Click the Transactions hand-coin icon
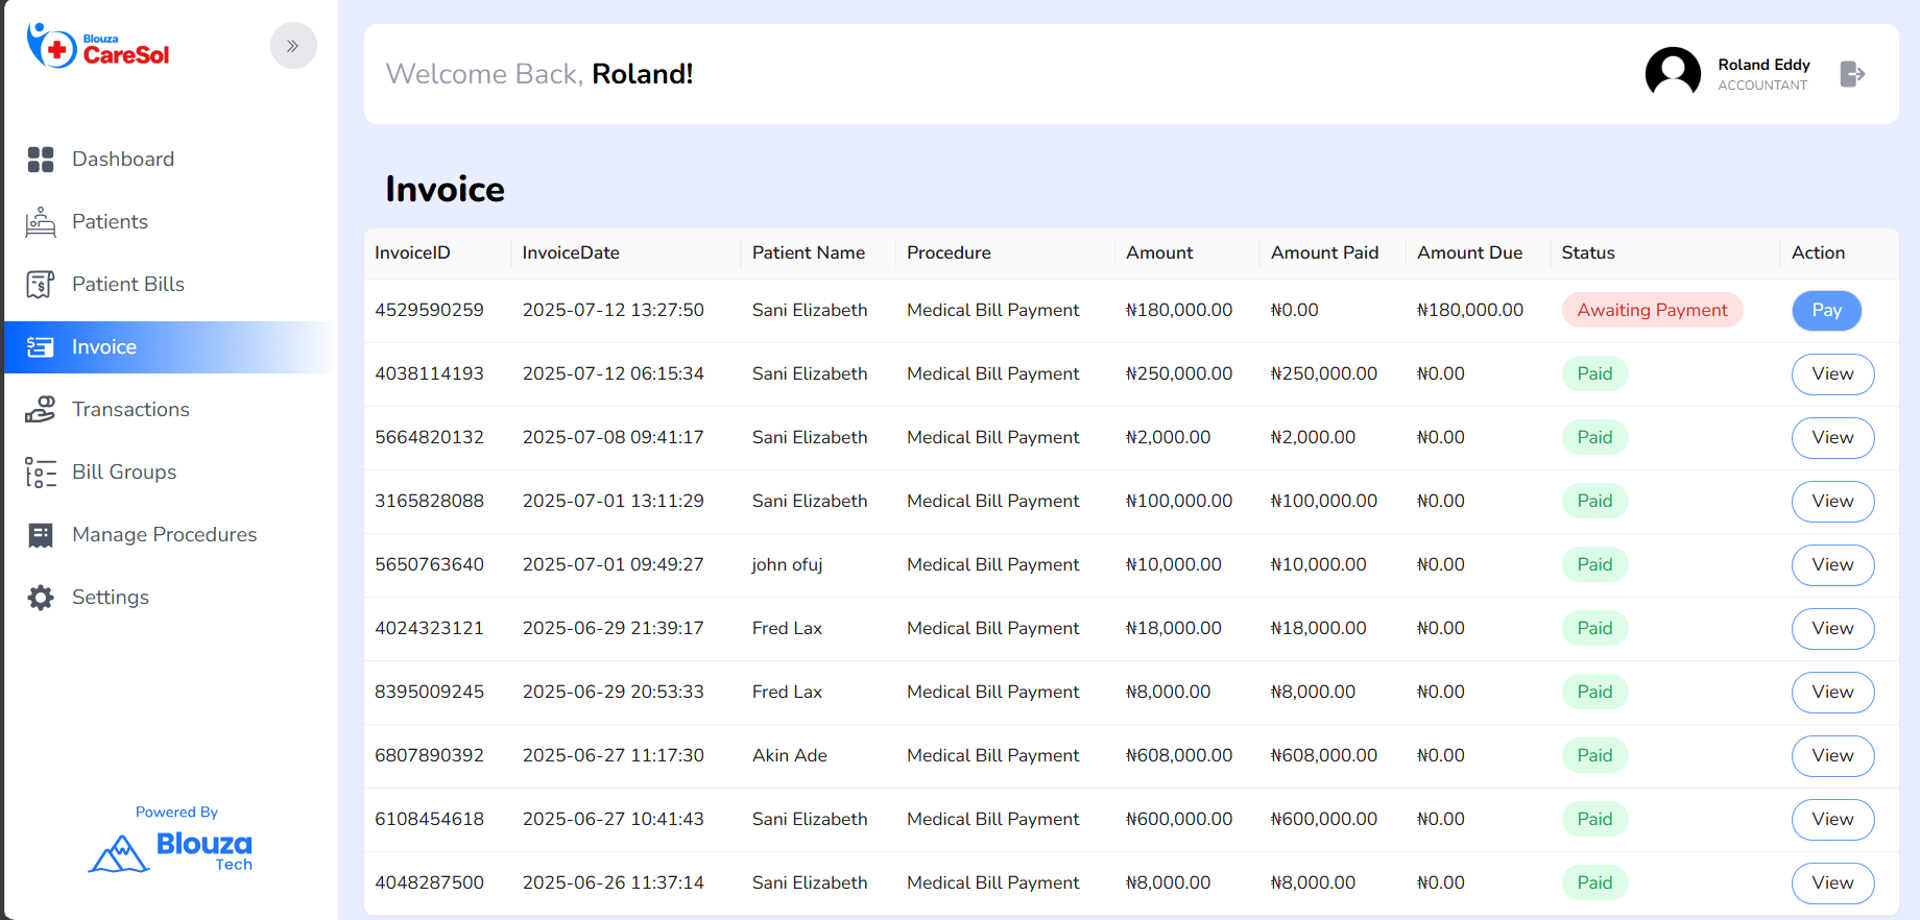This screenshot has width=1920, height=920. 40,410
